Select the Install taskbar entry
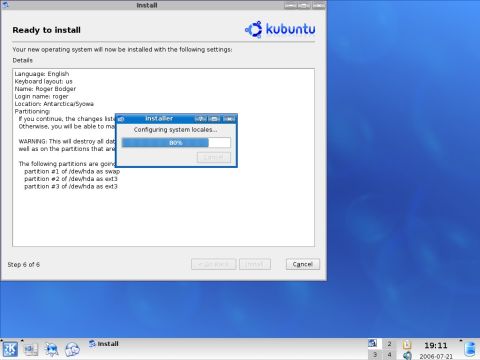The image size is (480, 360). pos(104,344)
